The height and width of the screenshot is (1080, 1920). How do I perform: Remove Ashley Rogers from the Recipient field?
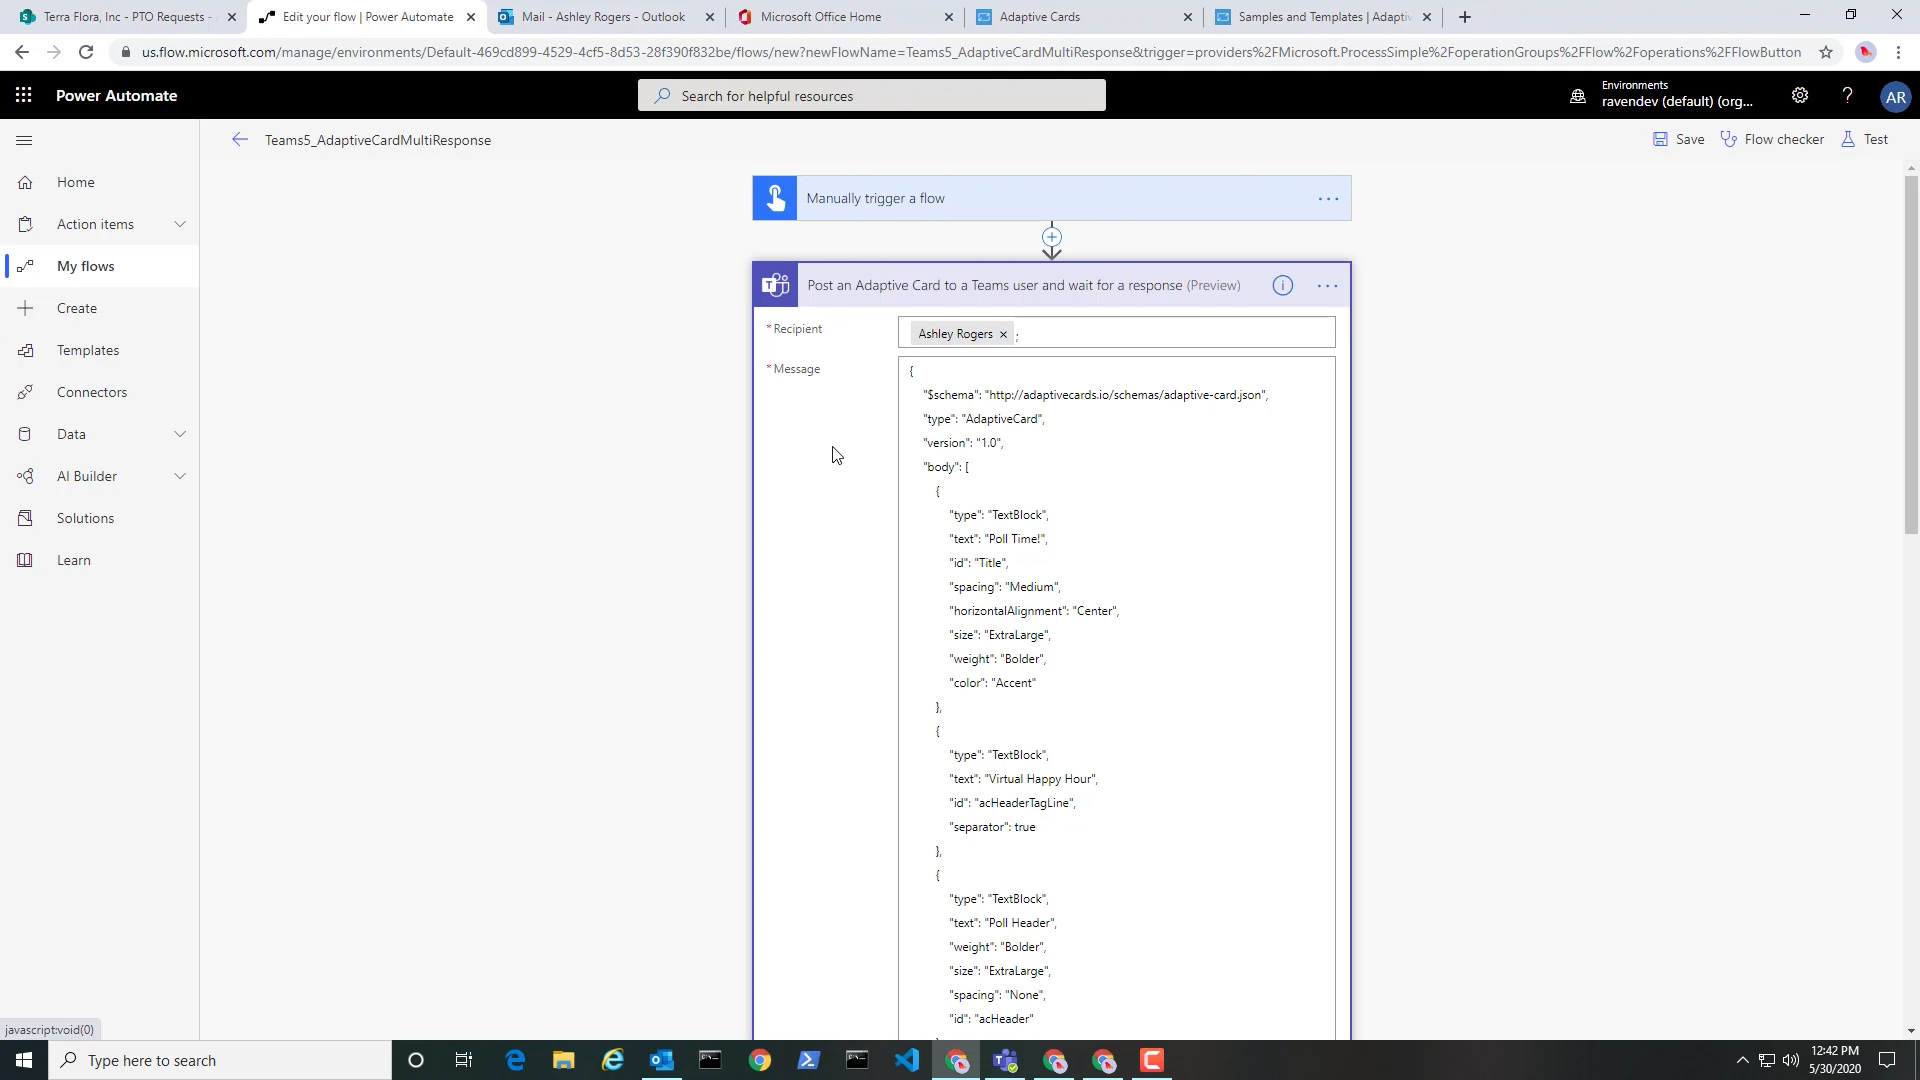(1003, 334)
